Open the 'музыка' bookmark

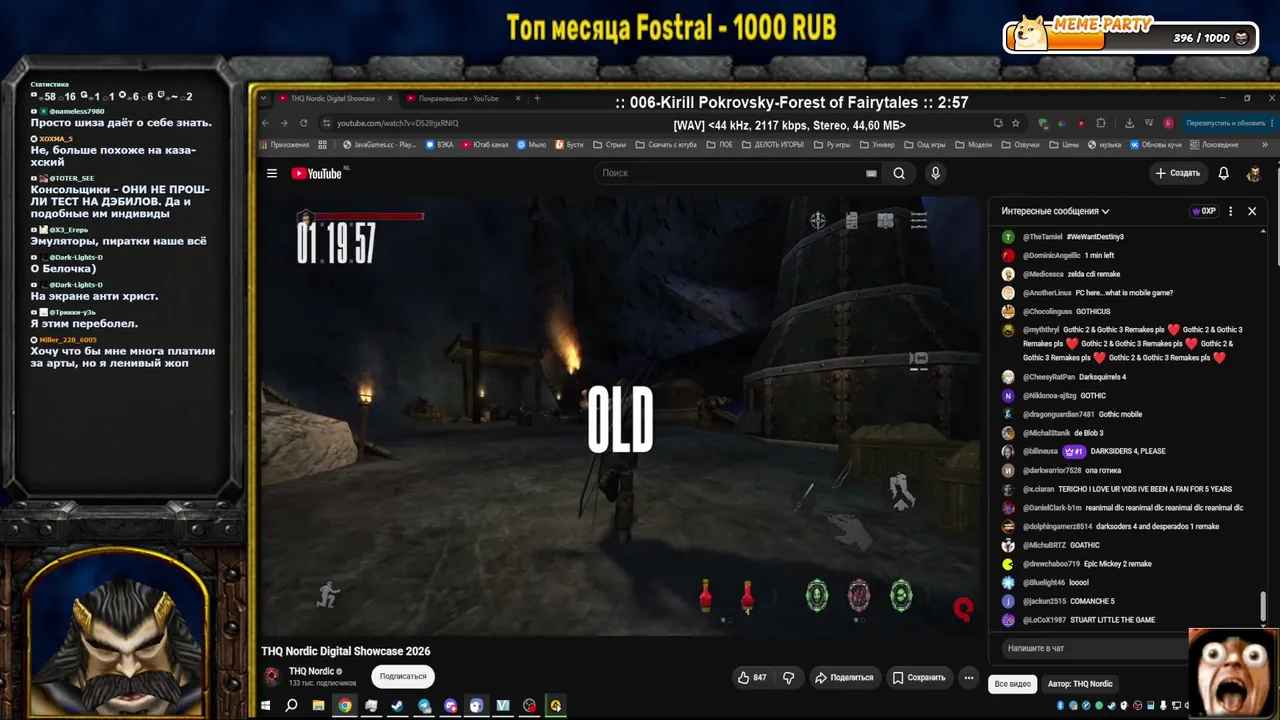1105,145
